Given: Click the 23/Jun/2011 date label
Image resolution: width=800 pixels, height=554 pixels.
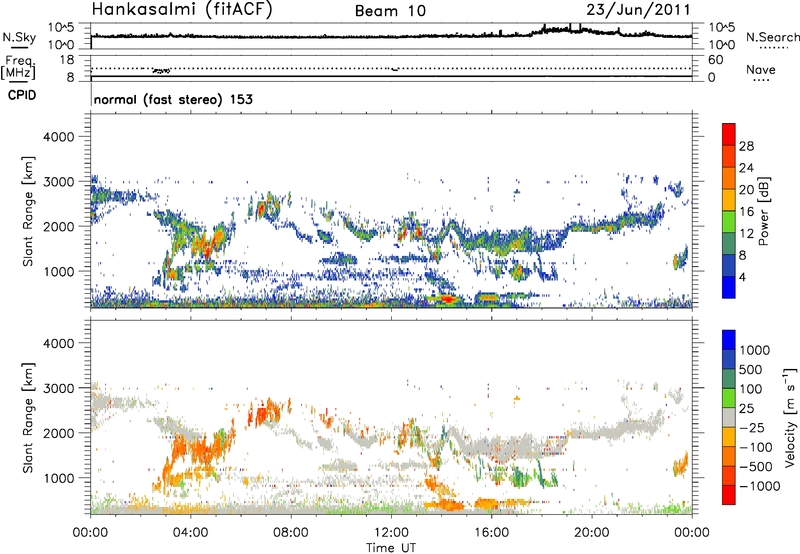Looking at the screenshot, I should coord(638,10).
